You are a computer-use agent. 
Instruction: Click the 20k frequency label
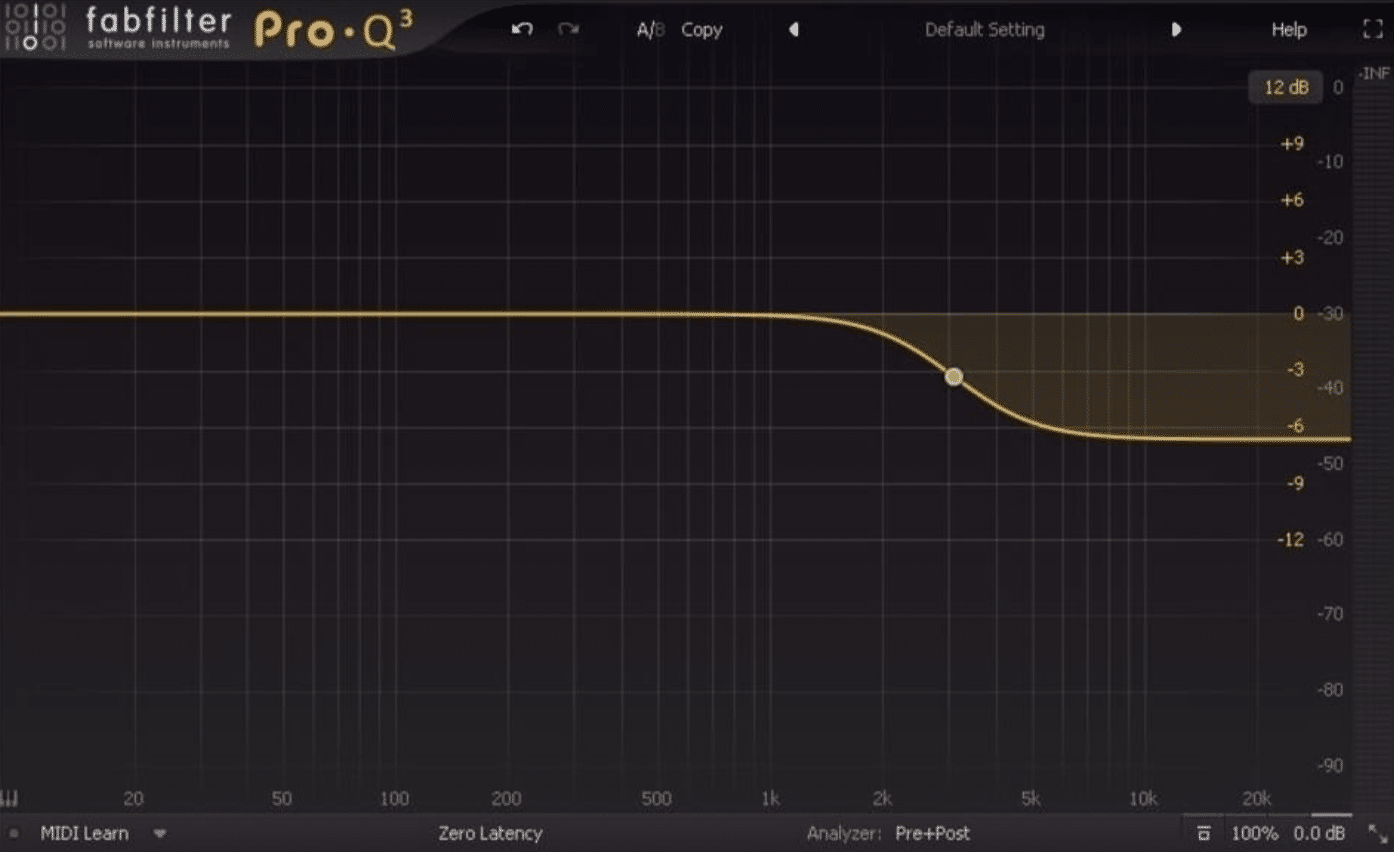click(x=1256, y=799)
